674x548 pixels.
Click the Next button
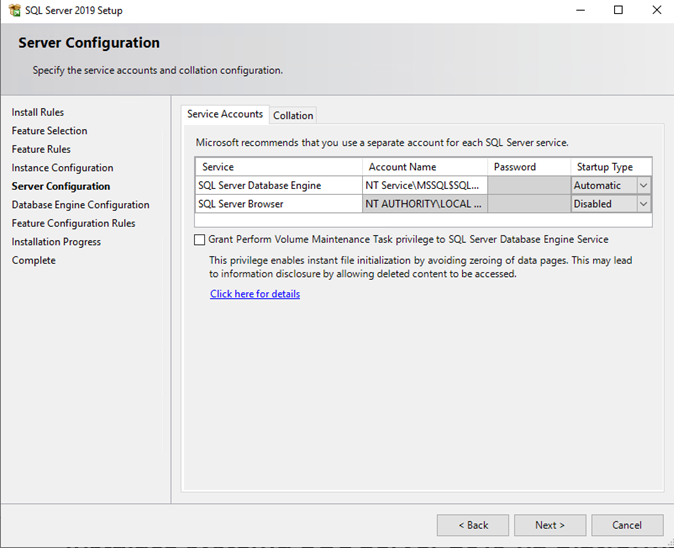coord(550,525)
